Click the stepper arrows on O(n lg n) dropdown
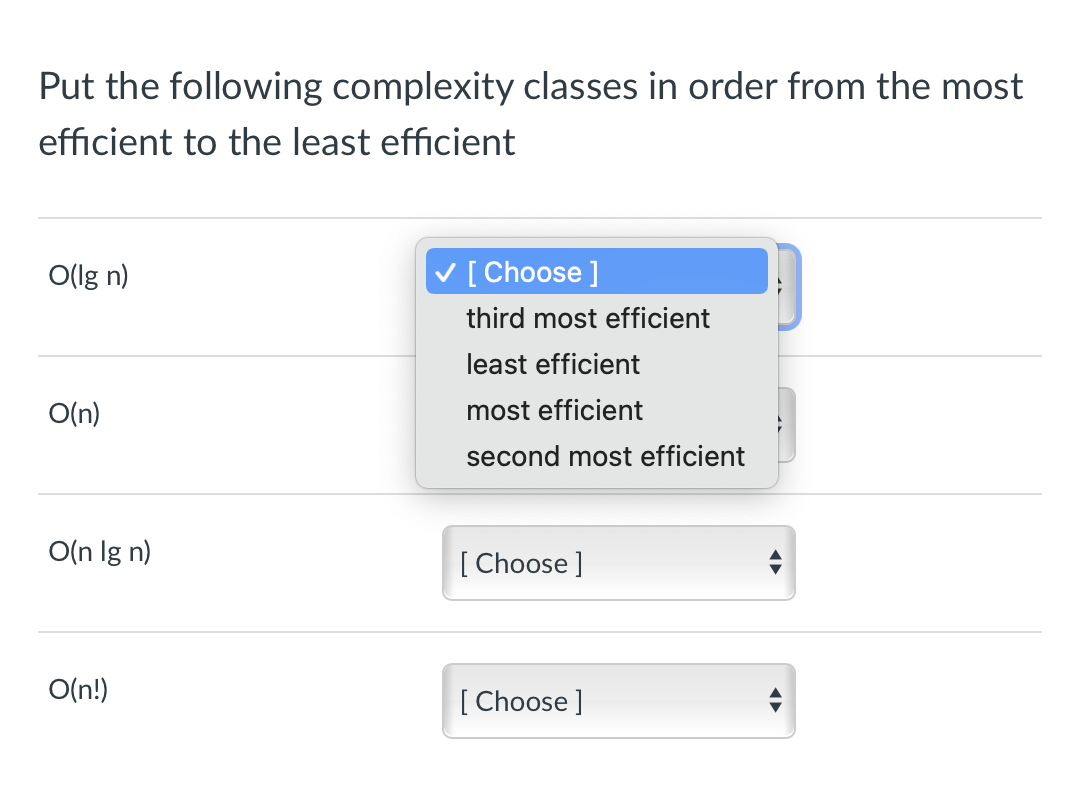The width and height of the screenshot is (1082, 802). click(x=775, y=562)
